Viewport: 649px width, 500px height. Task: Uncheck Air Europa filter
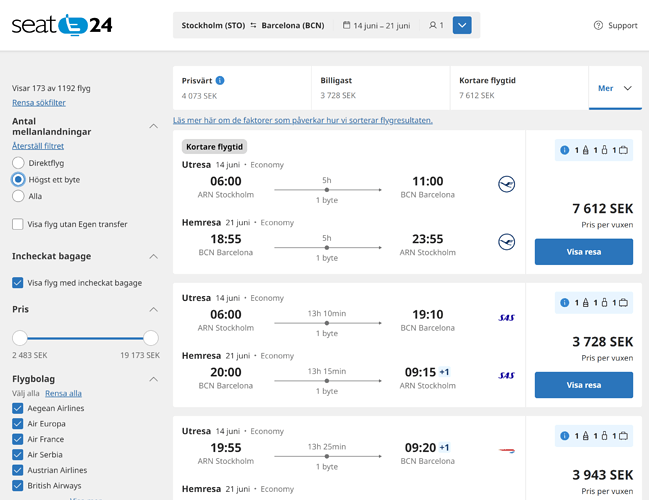17,423
